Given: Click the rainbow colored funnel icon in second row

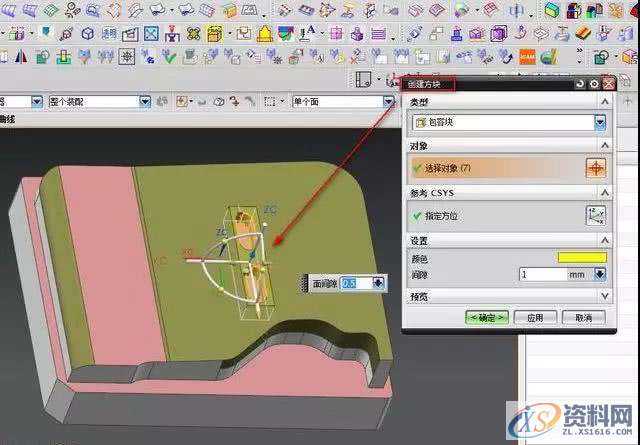Looking at the screenshot, I should tap(286, 33).
